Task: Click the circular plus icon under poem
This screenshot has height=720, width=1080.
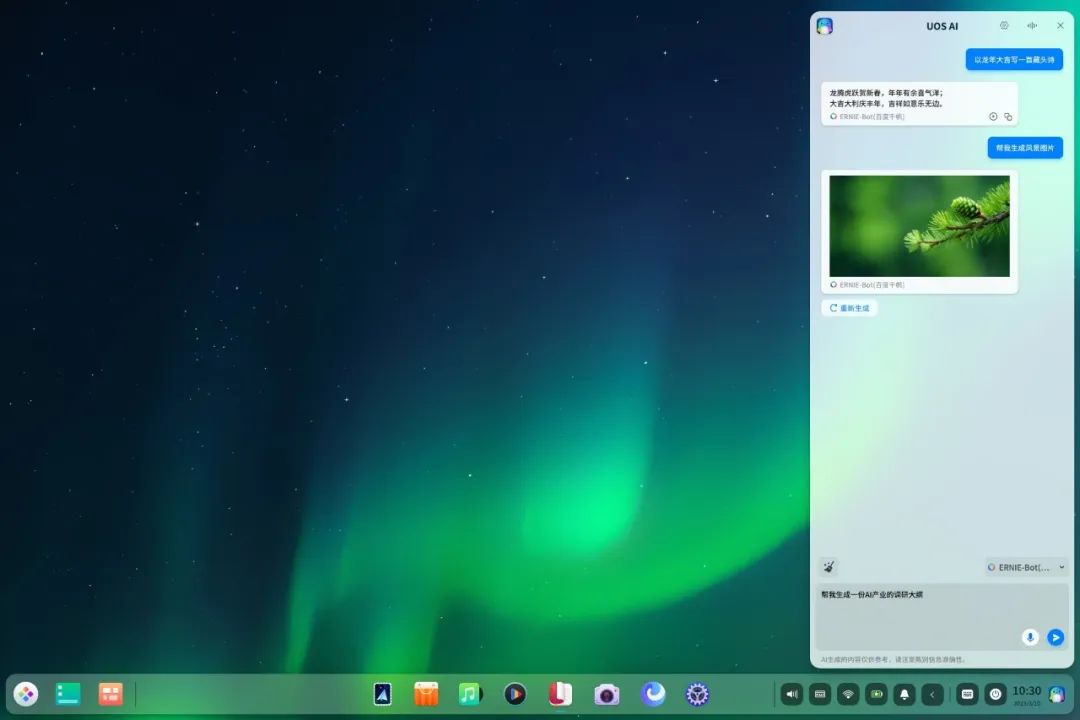Action: 993,117
